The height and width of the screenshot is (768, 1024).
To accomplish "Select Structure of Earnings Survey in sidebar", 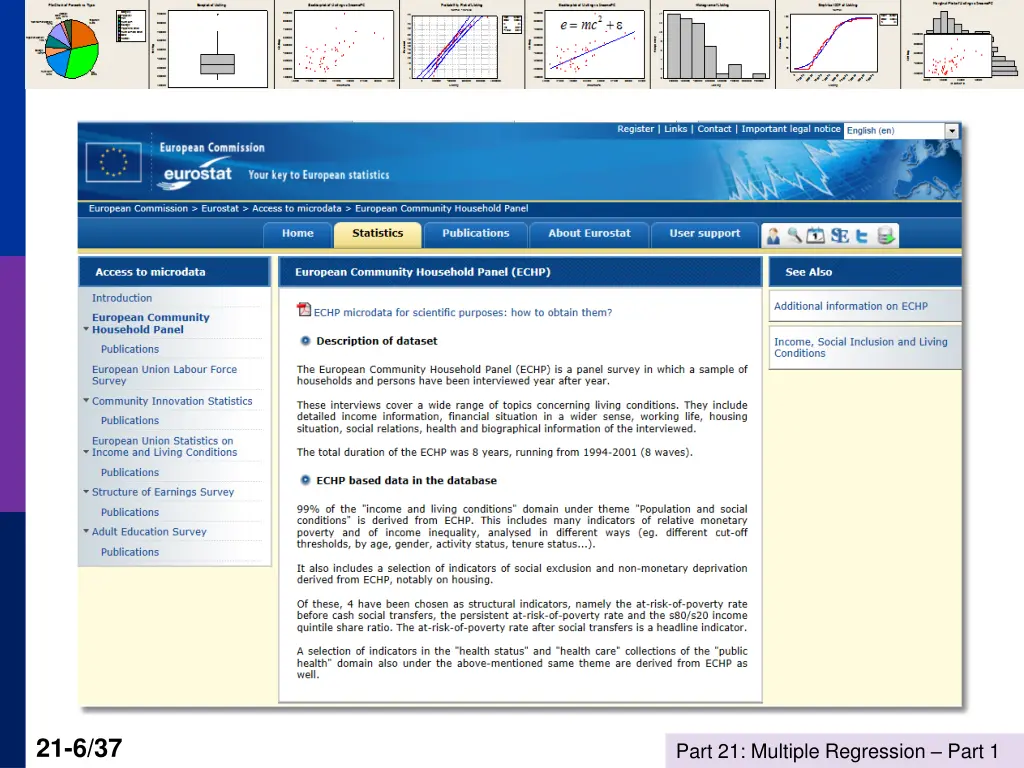I will tap(163, 492).
